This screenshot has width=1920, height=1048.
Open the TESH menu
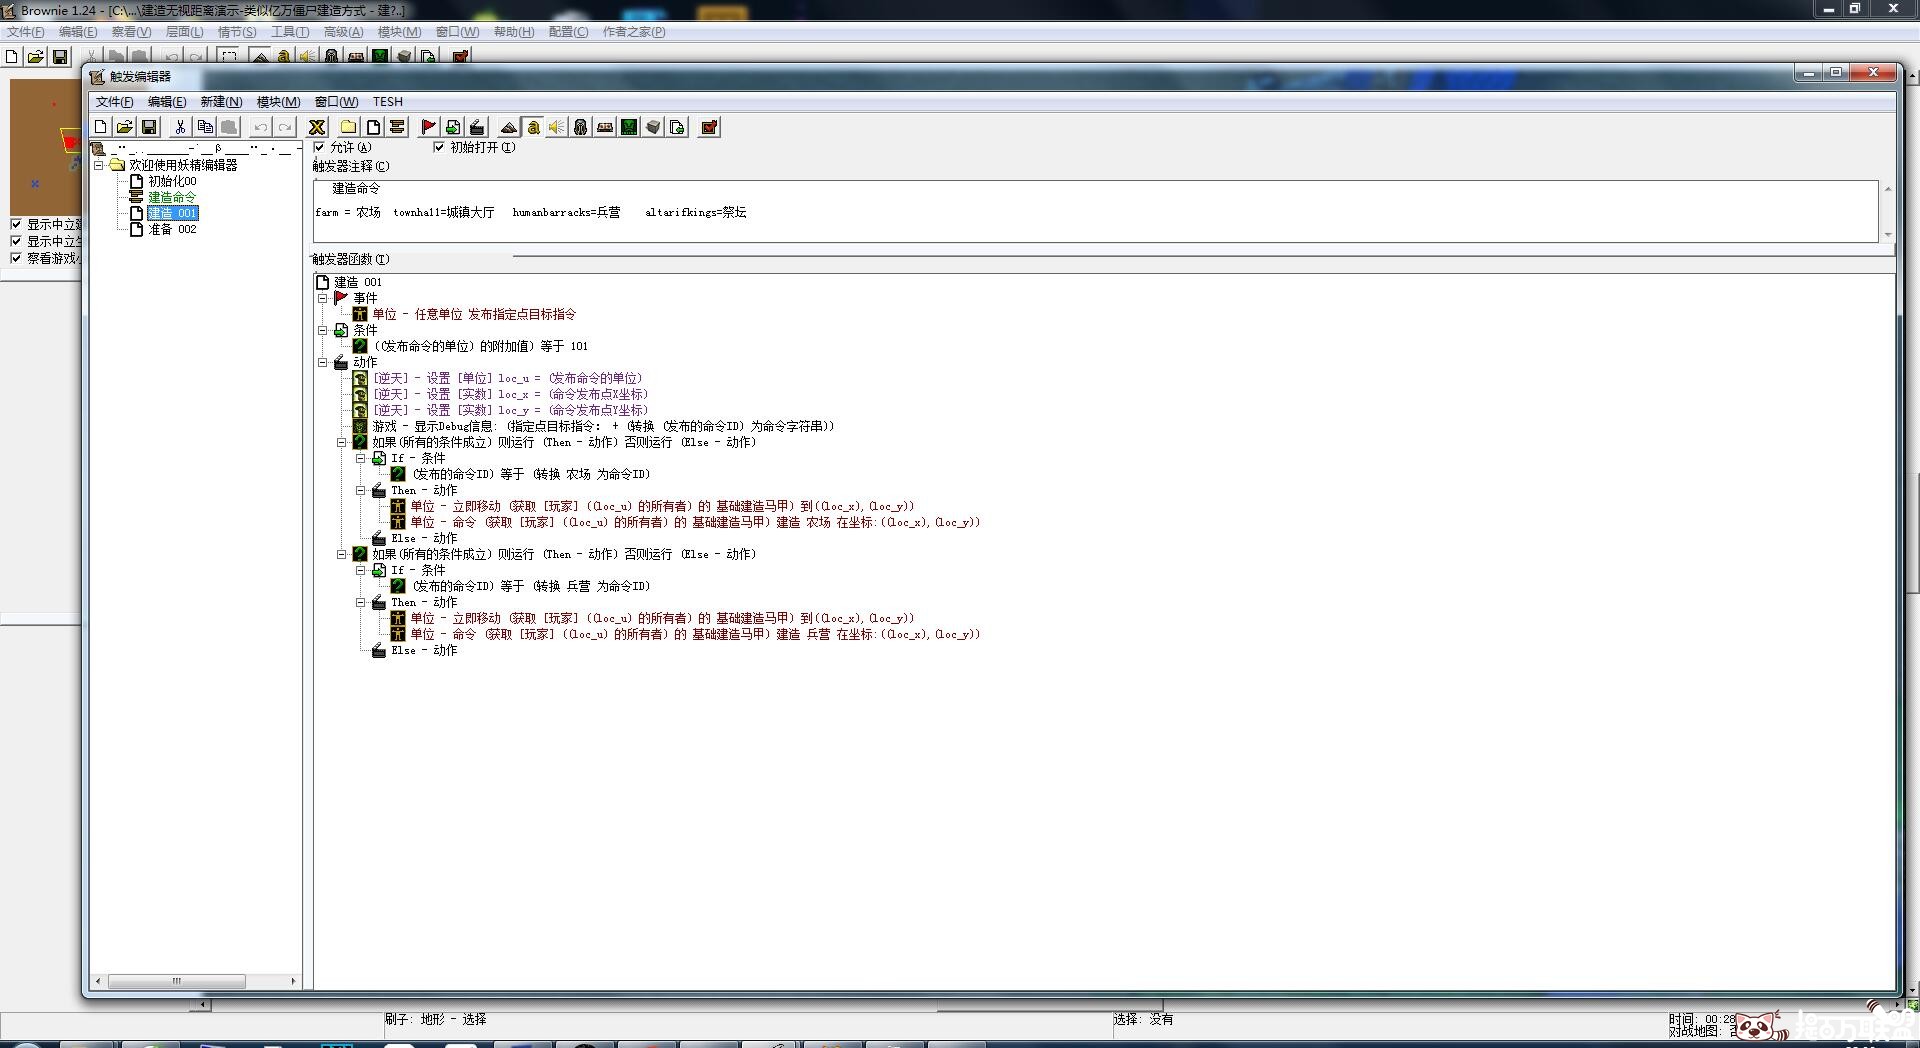coord(387,102)
